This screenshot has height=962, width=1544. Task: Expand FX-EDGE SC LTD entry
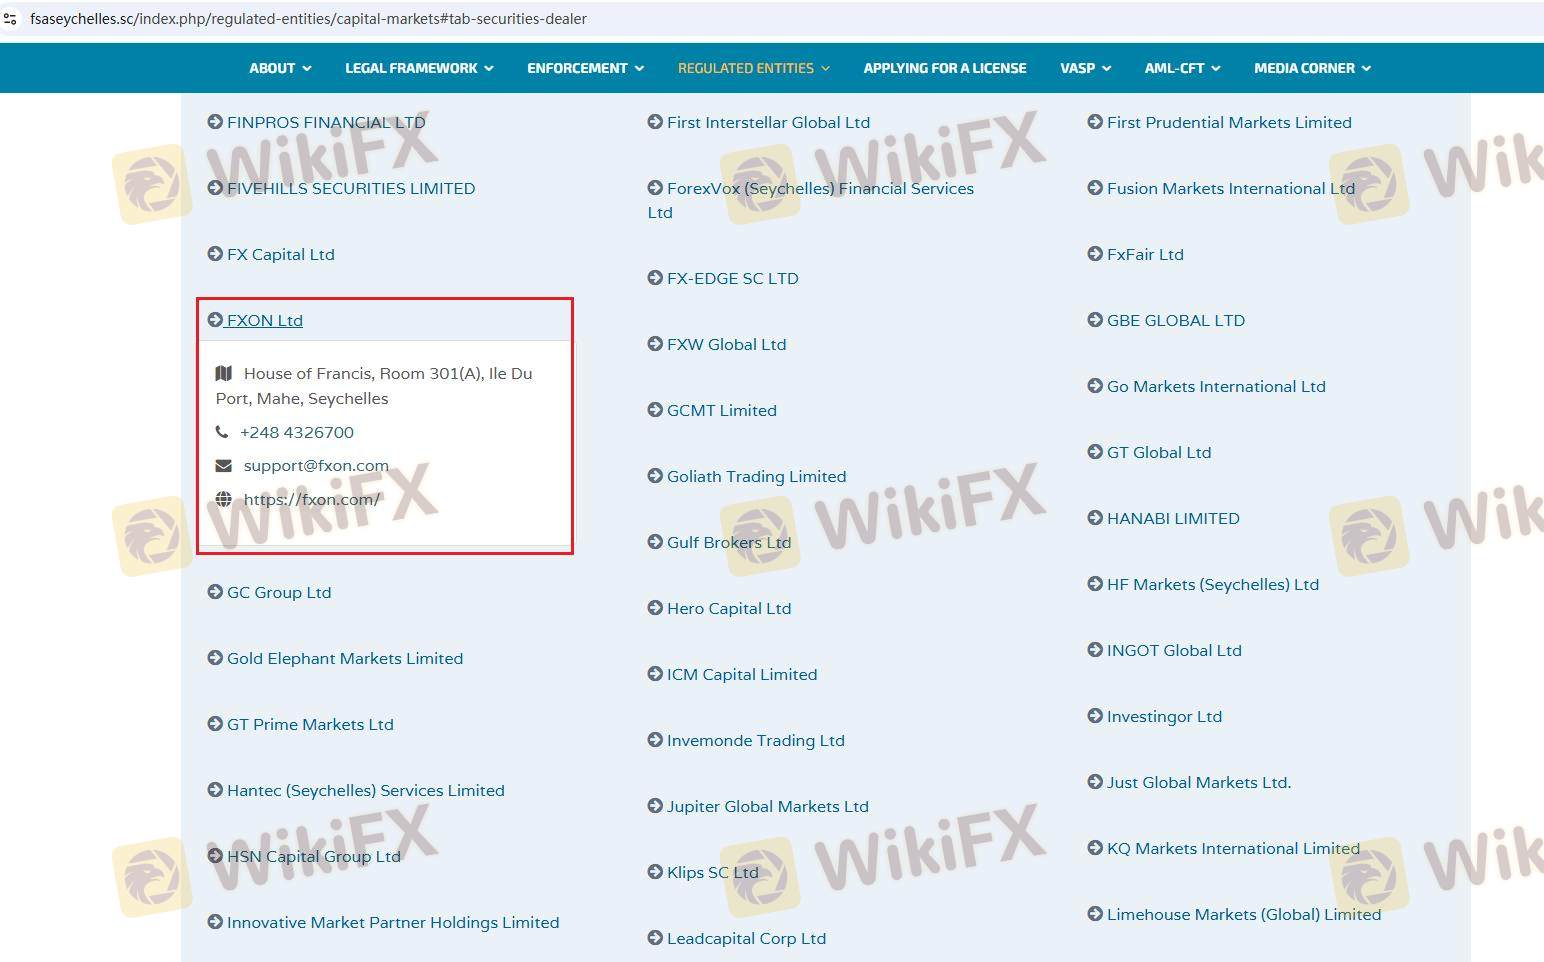pos(723,278)
